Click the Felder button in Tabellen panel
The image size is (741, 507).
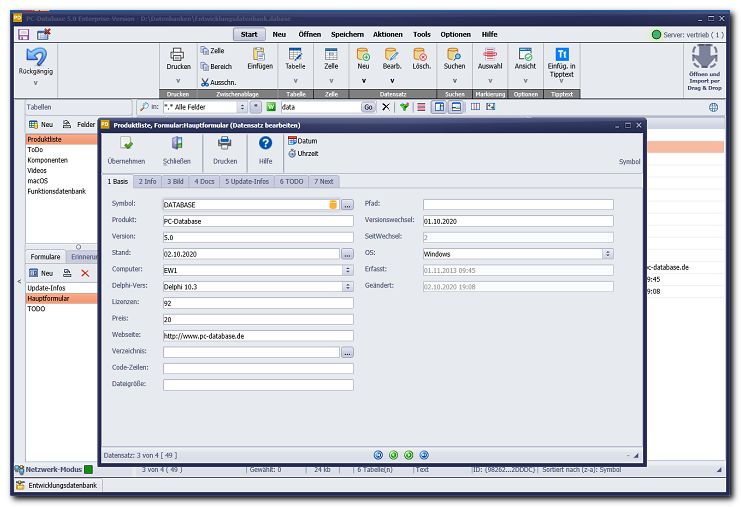coord(79,124)
